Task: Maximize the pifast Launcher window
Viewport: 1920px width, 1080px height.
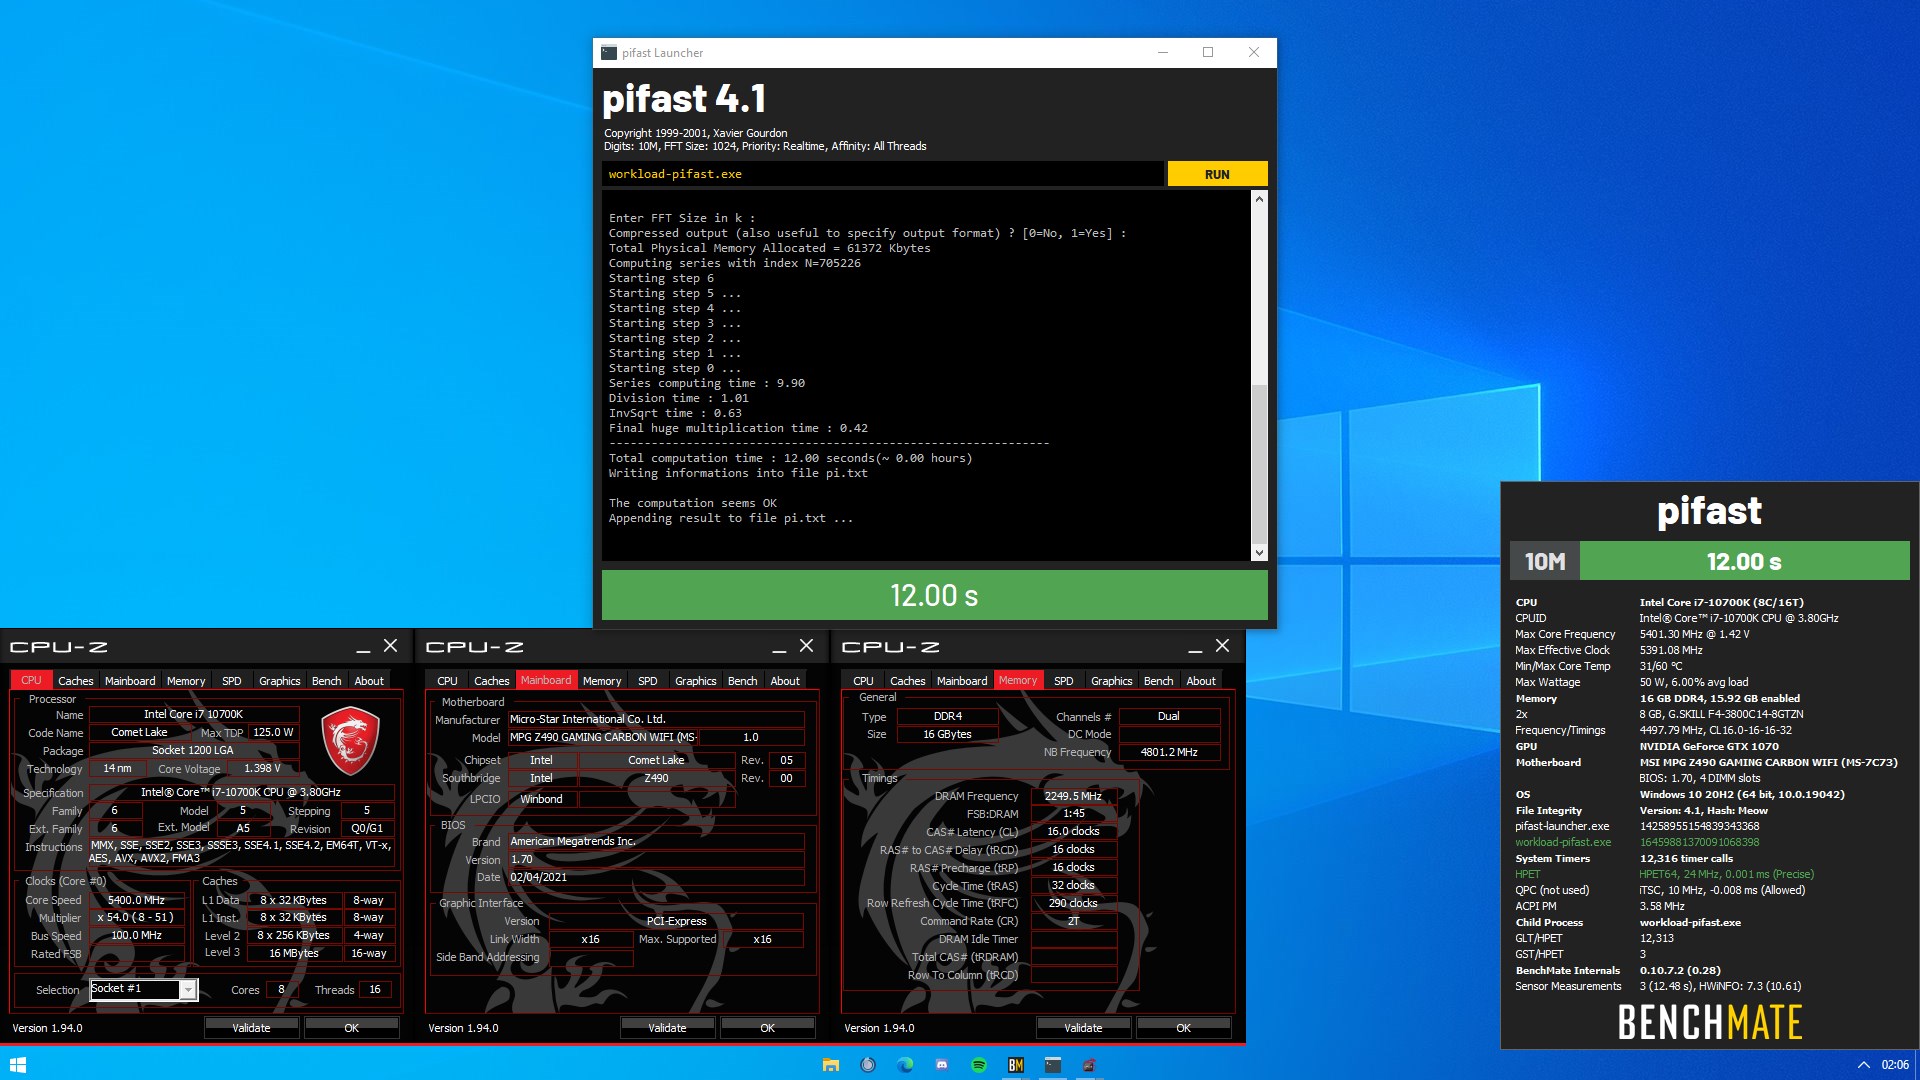Action: click(x=1208, y=53)
